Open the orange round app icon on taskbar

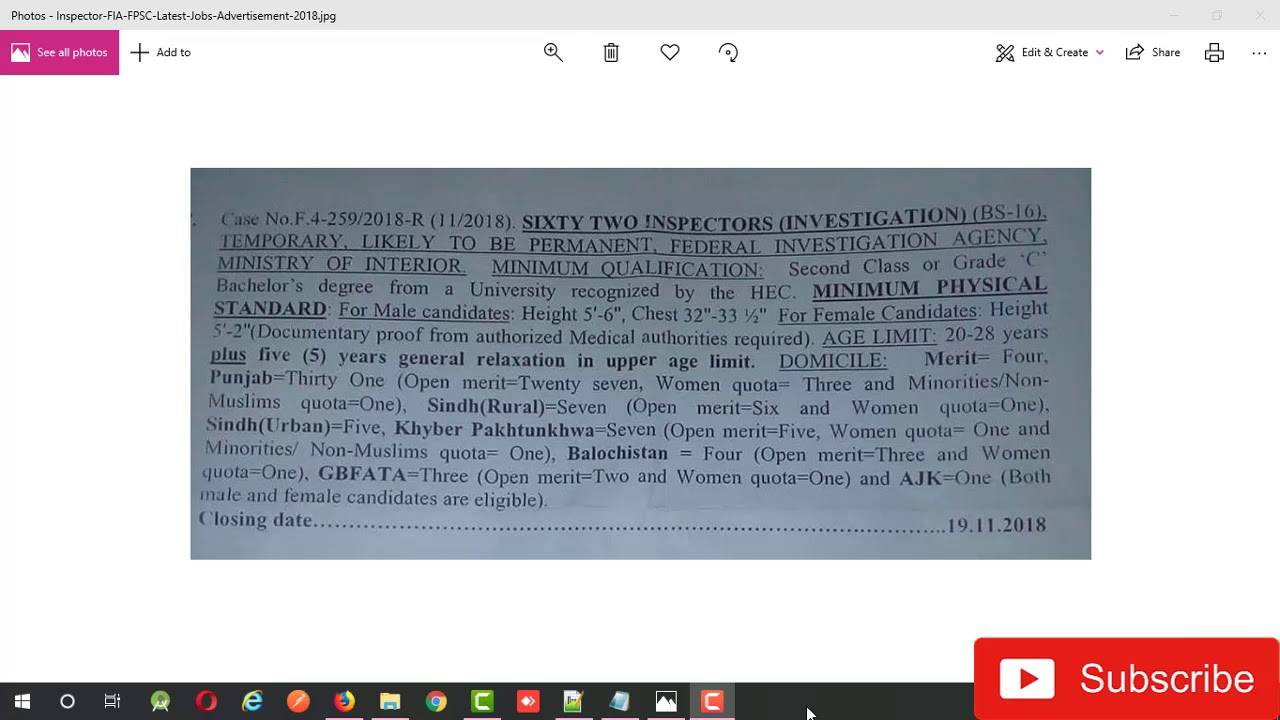pos(298,702)
